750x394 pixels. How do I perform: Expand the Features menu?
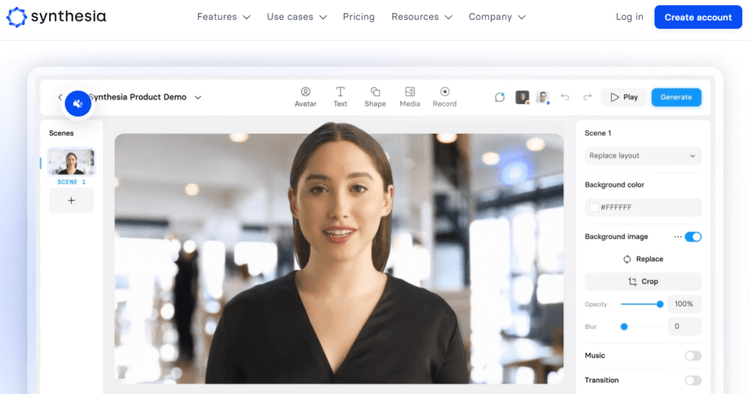pos(223,17)
